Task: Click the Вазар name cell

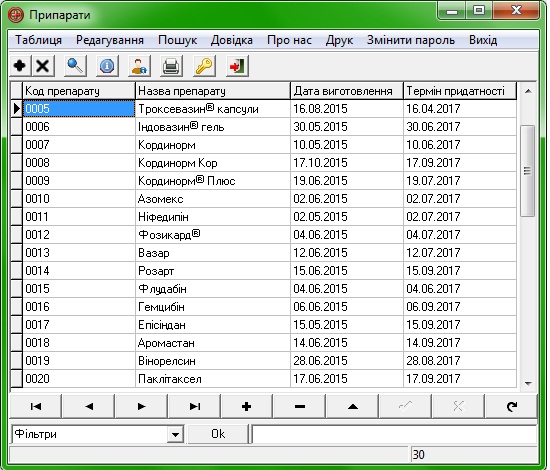Action: [x=213, y=253]
